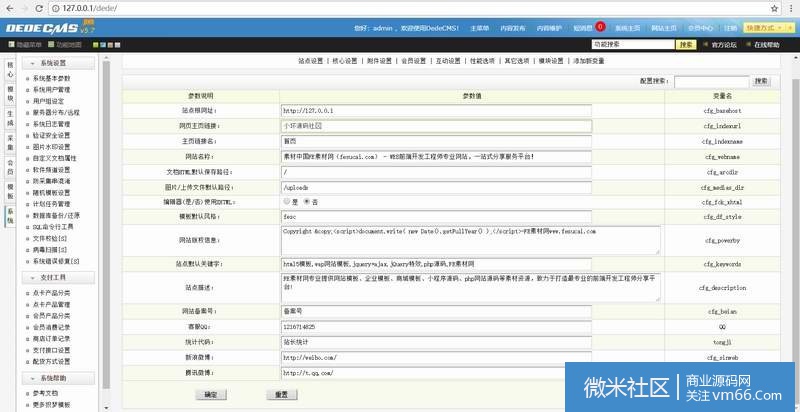Click the 搜索 config search button
The image size is (800, 412).
pyautogui.click(x=761, y=81)
